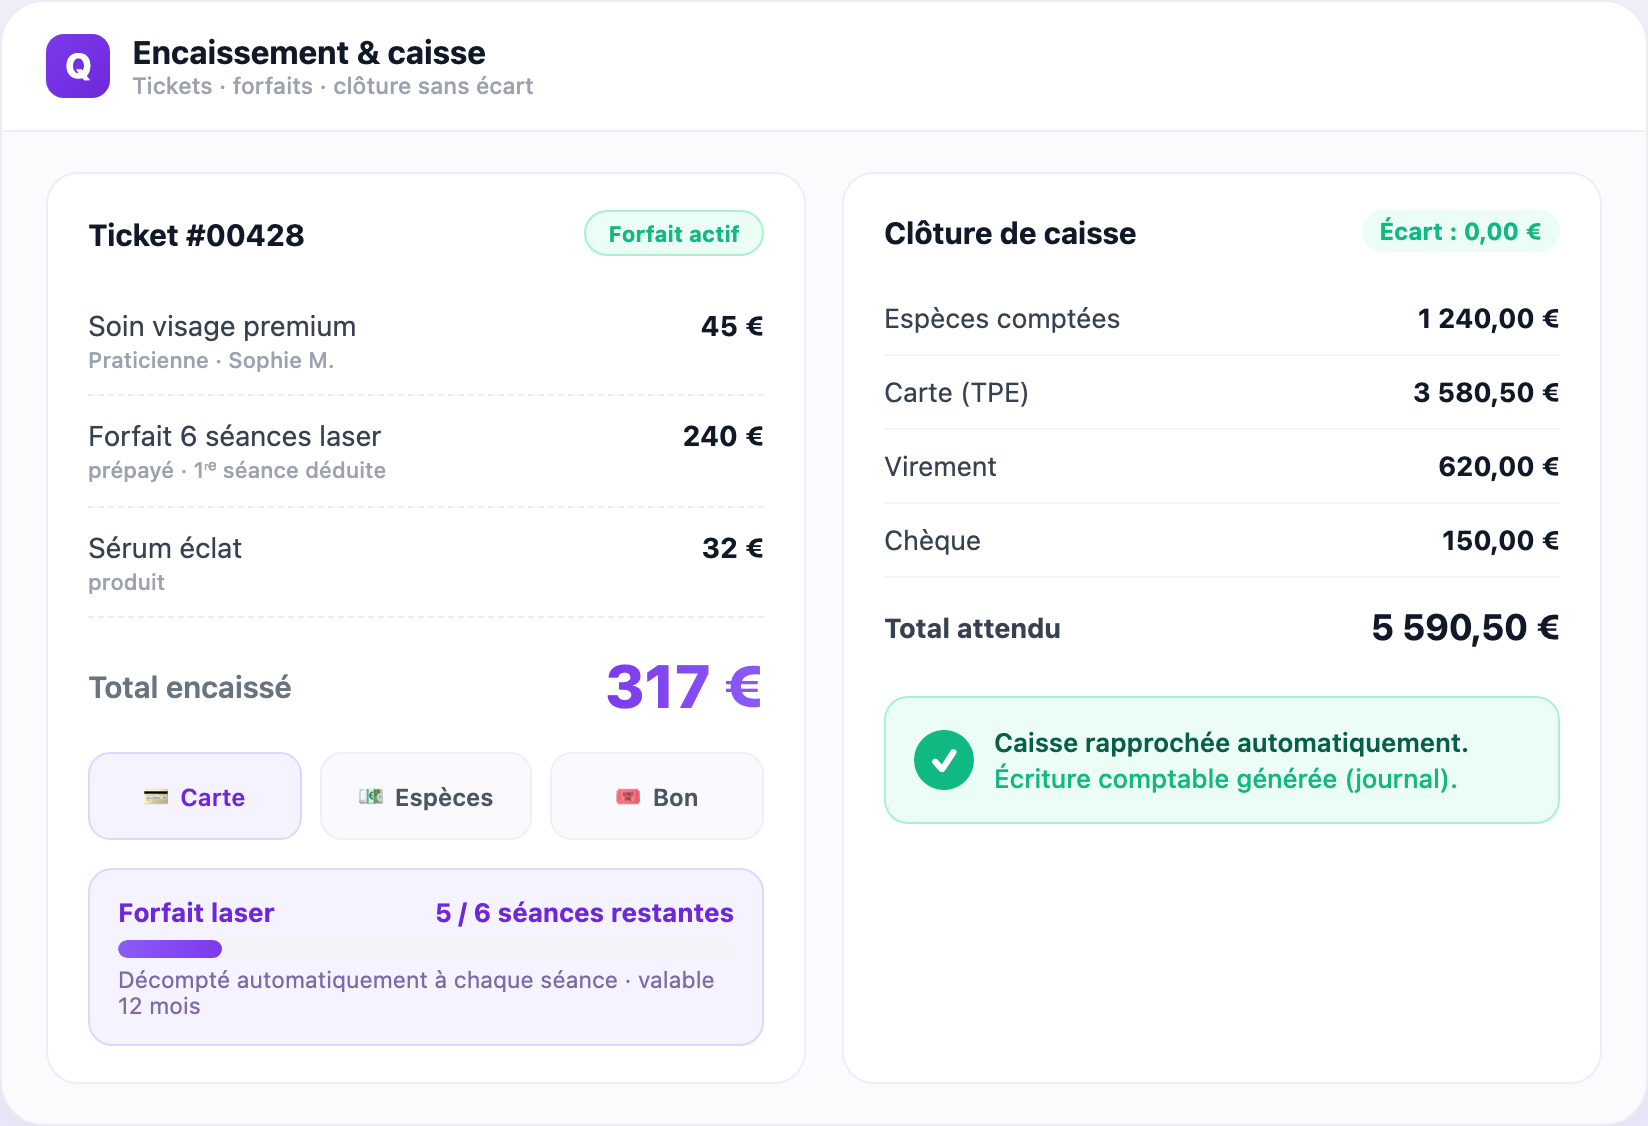Click Écriture comptable générée (journal) text
This screenshot has width=1648, height=1126.
click(x=1225, y=778)
